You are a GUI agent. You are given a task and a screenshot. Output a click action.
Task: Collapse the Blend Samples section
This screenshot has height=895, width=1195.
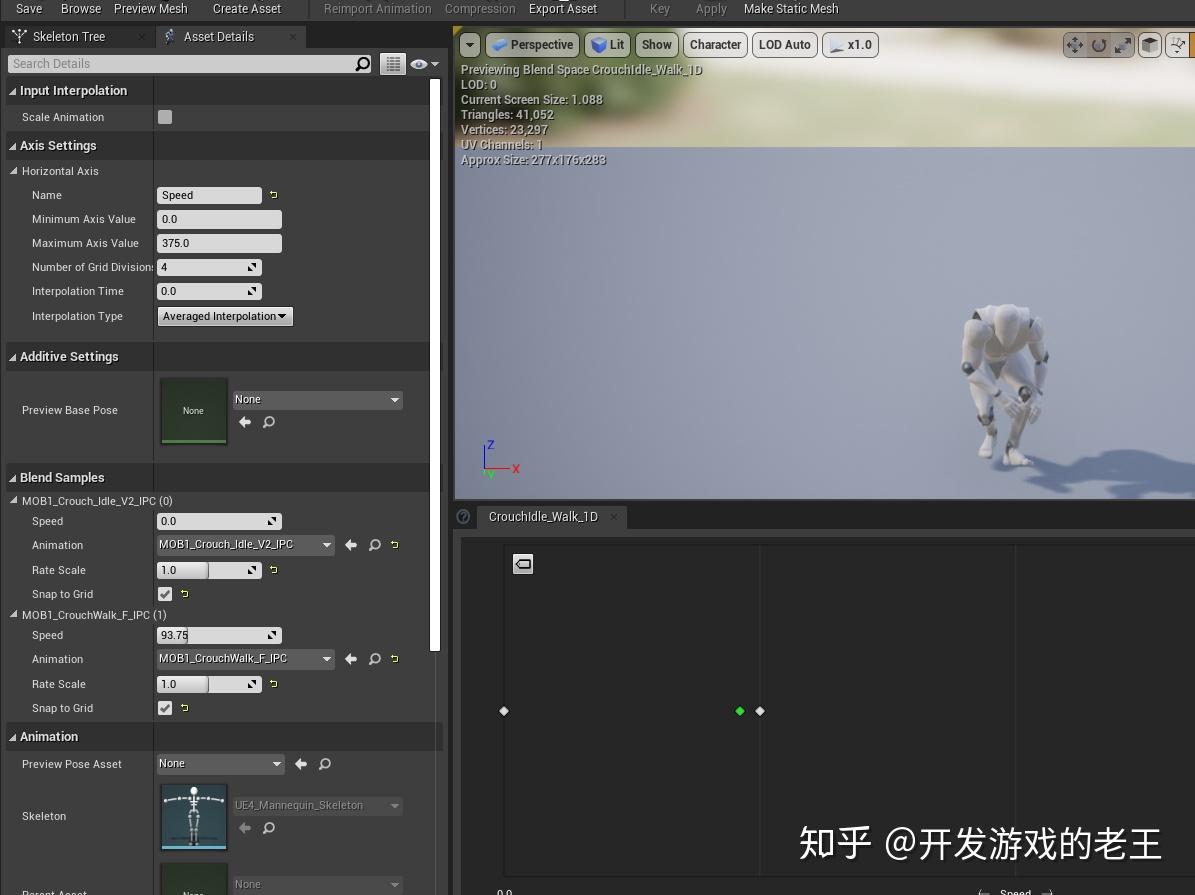point(14,477)
